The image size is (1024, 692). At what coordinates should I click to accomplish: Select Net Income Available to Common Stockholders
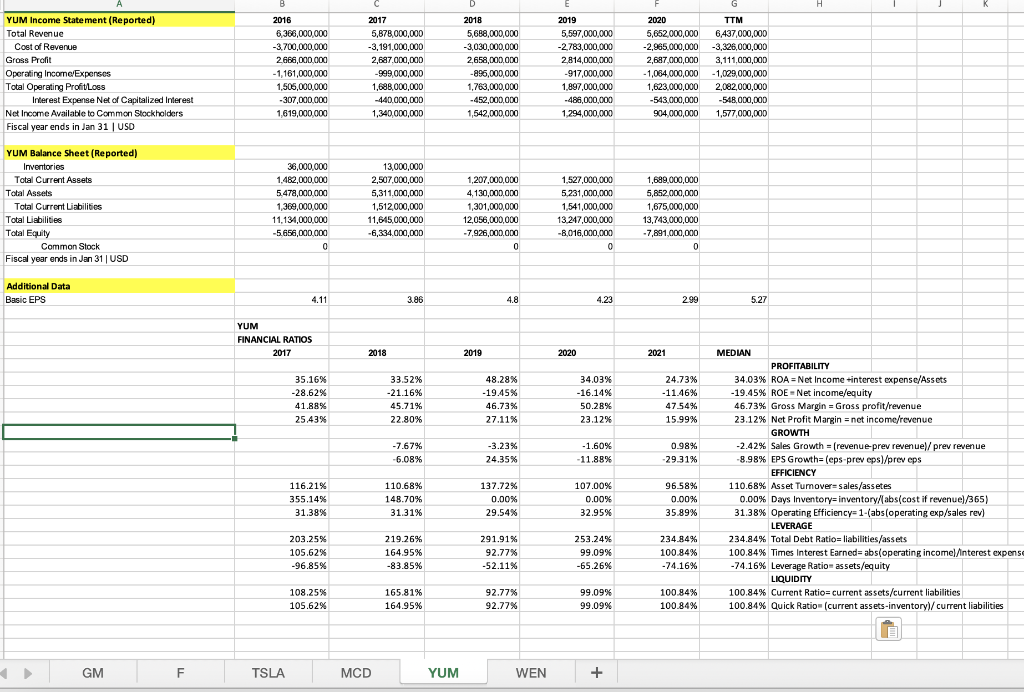click(x=95, y=113)
